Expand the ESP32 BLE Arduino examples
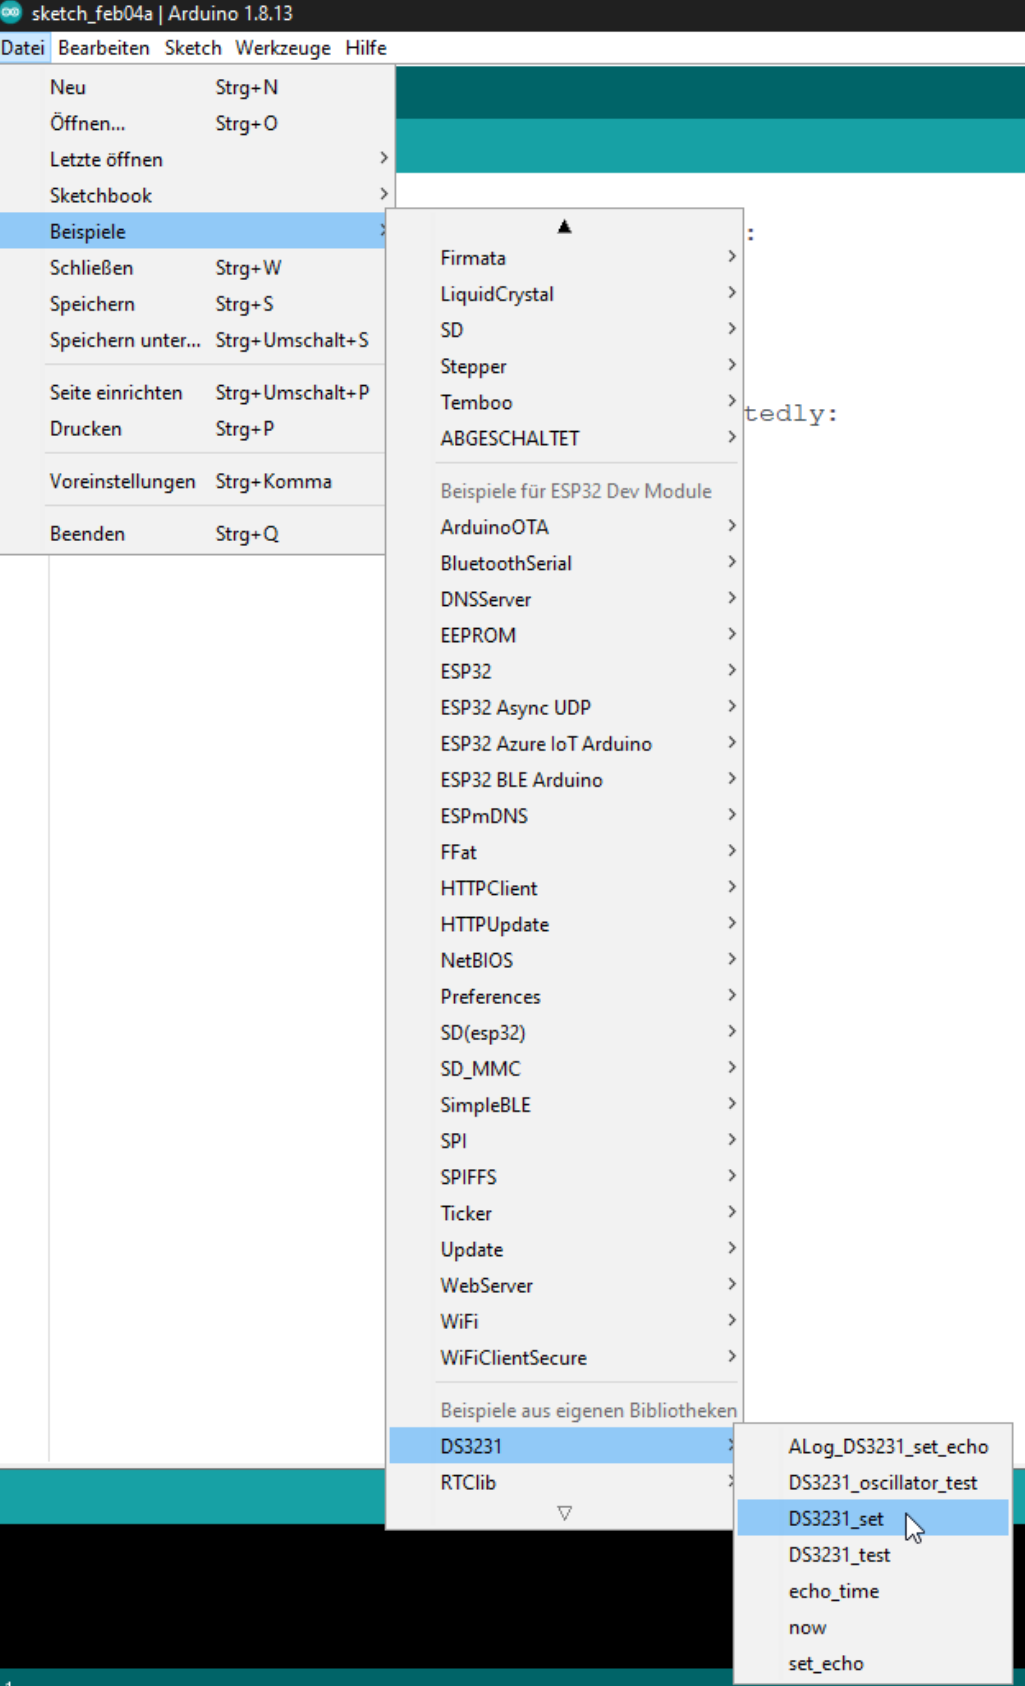 [x=521, y=780]
